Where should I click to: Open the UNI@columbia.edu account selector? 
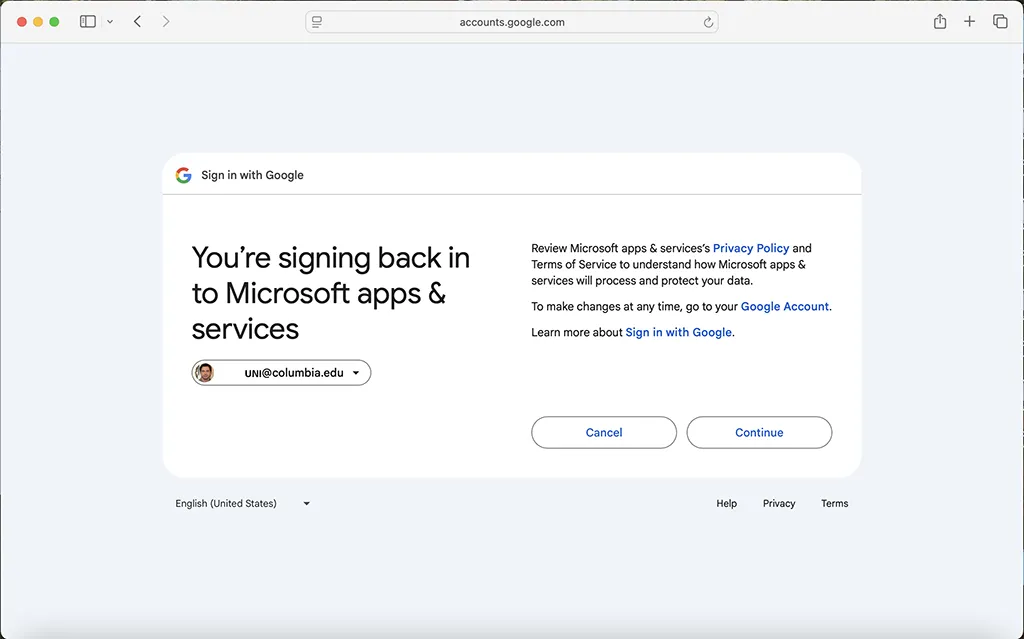(281, 372)
